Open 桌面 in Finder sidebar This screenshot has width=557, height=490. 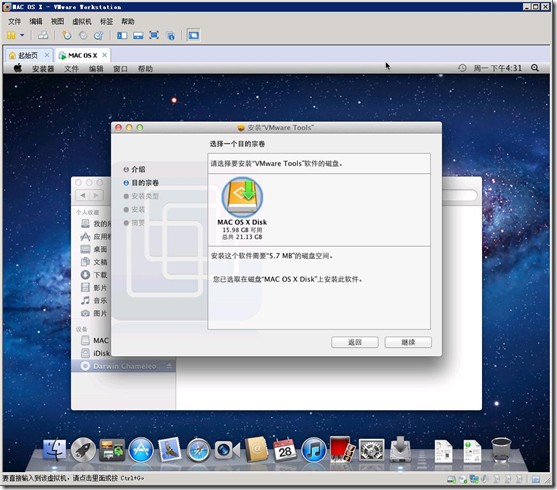(x=94, y=249)
